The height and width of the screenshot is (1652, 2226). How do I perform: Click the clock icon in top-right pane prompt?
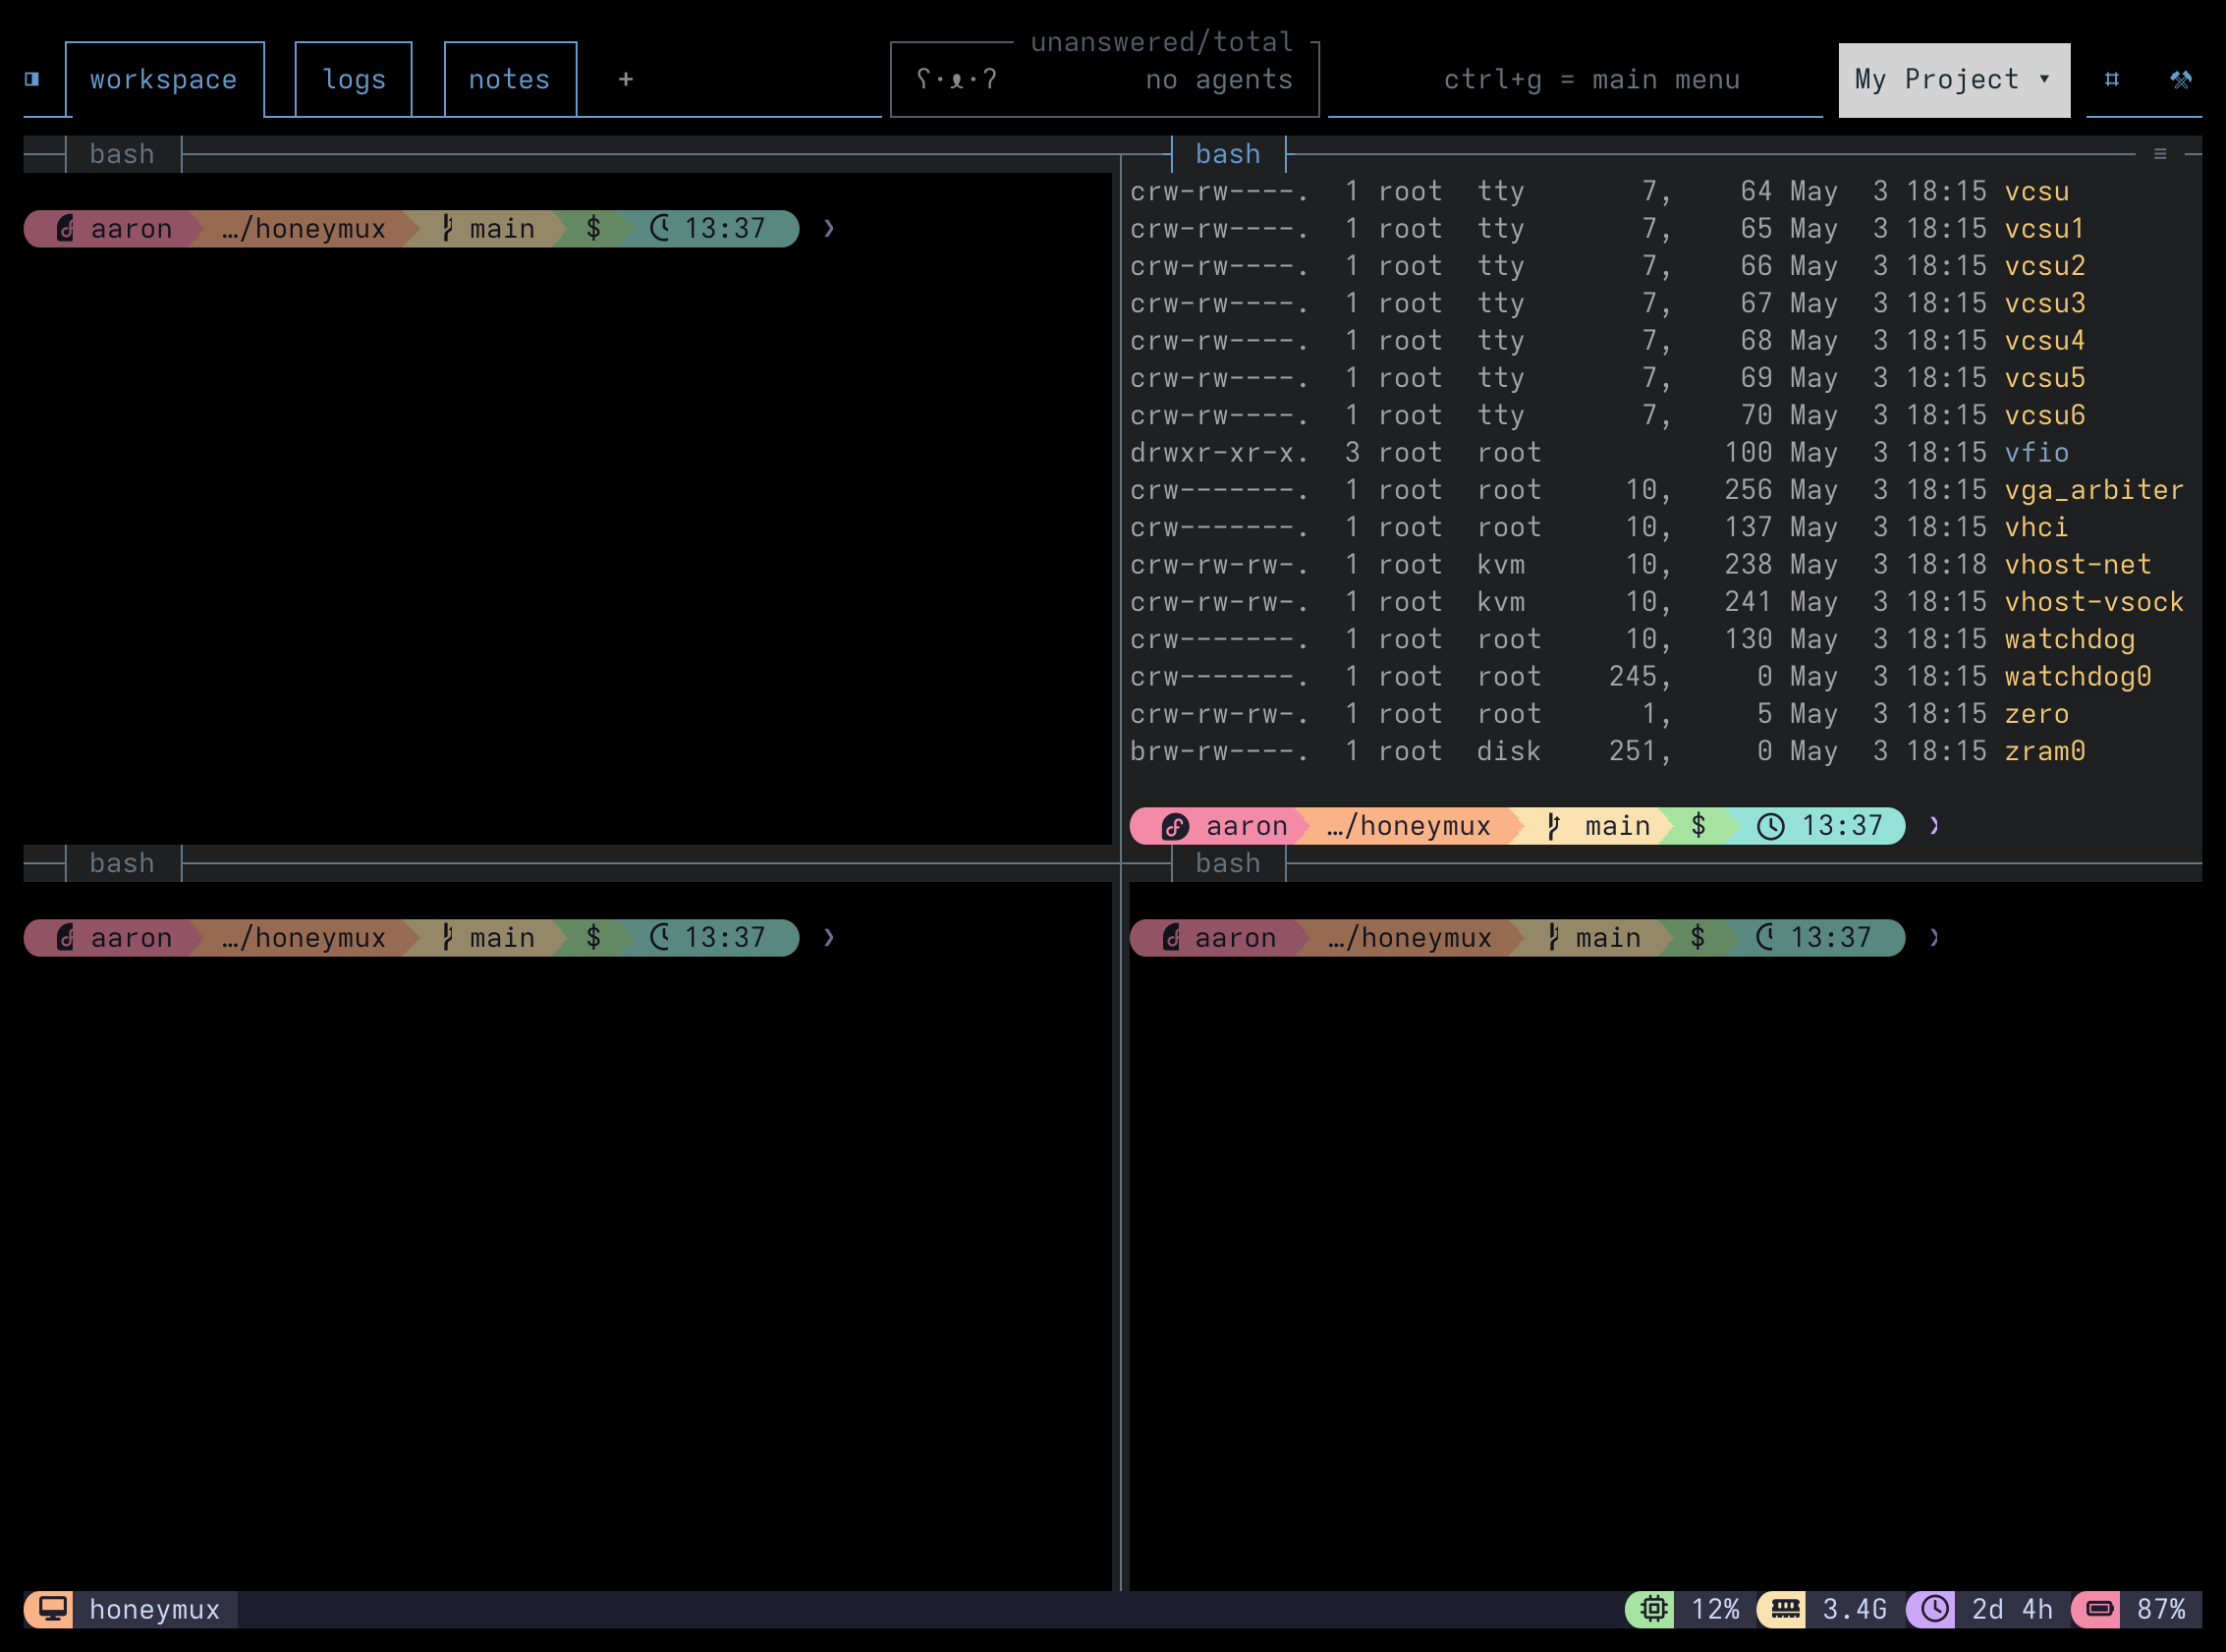pos(1771,826)
